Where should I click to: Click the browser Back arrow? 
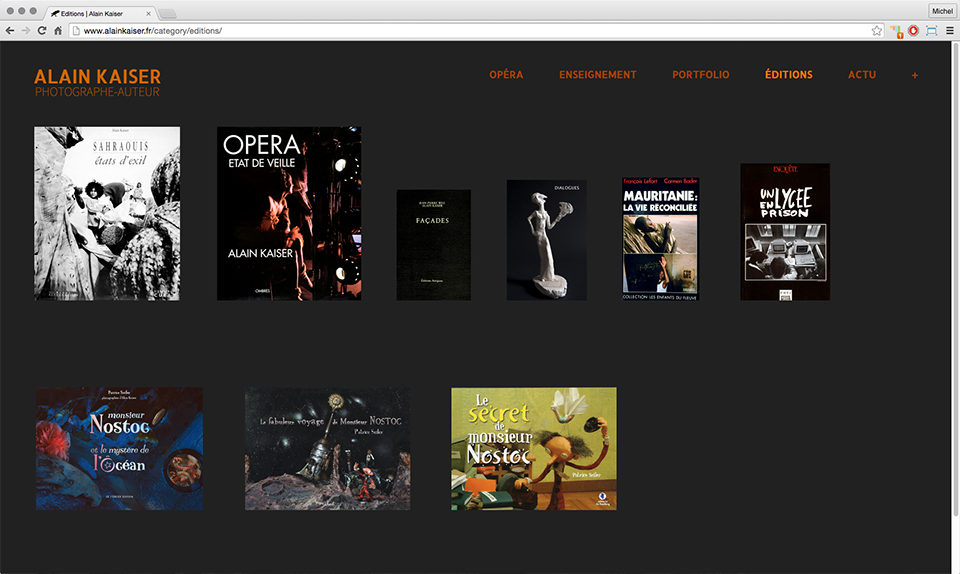10,31
